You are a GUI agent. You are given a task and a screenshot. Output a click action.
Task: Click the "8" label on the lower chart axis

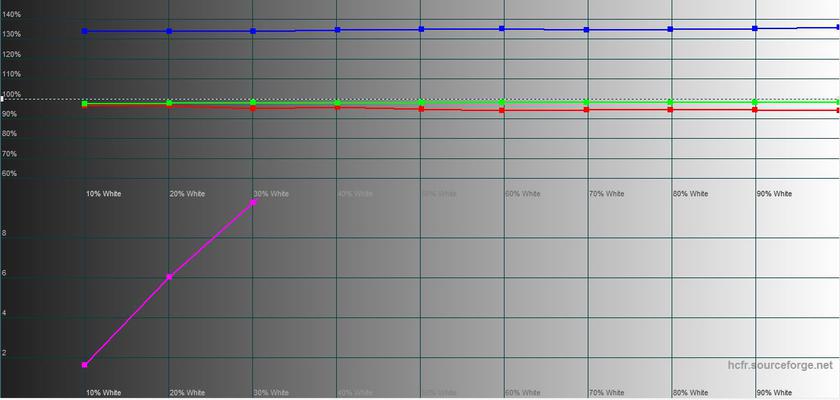(5, 234)
